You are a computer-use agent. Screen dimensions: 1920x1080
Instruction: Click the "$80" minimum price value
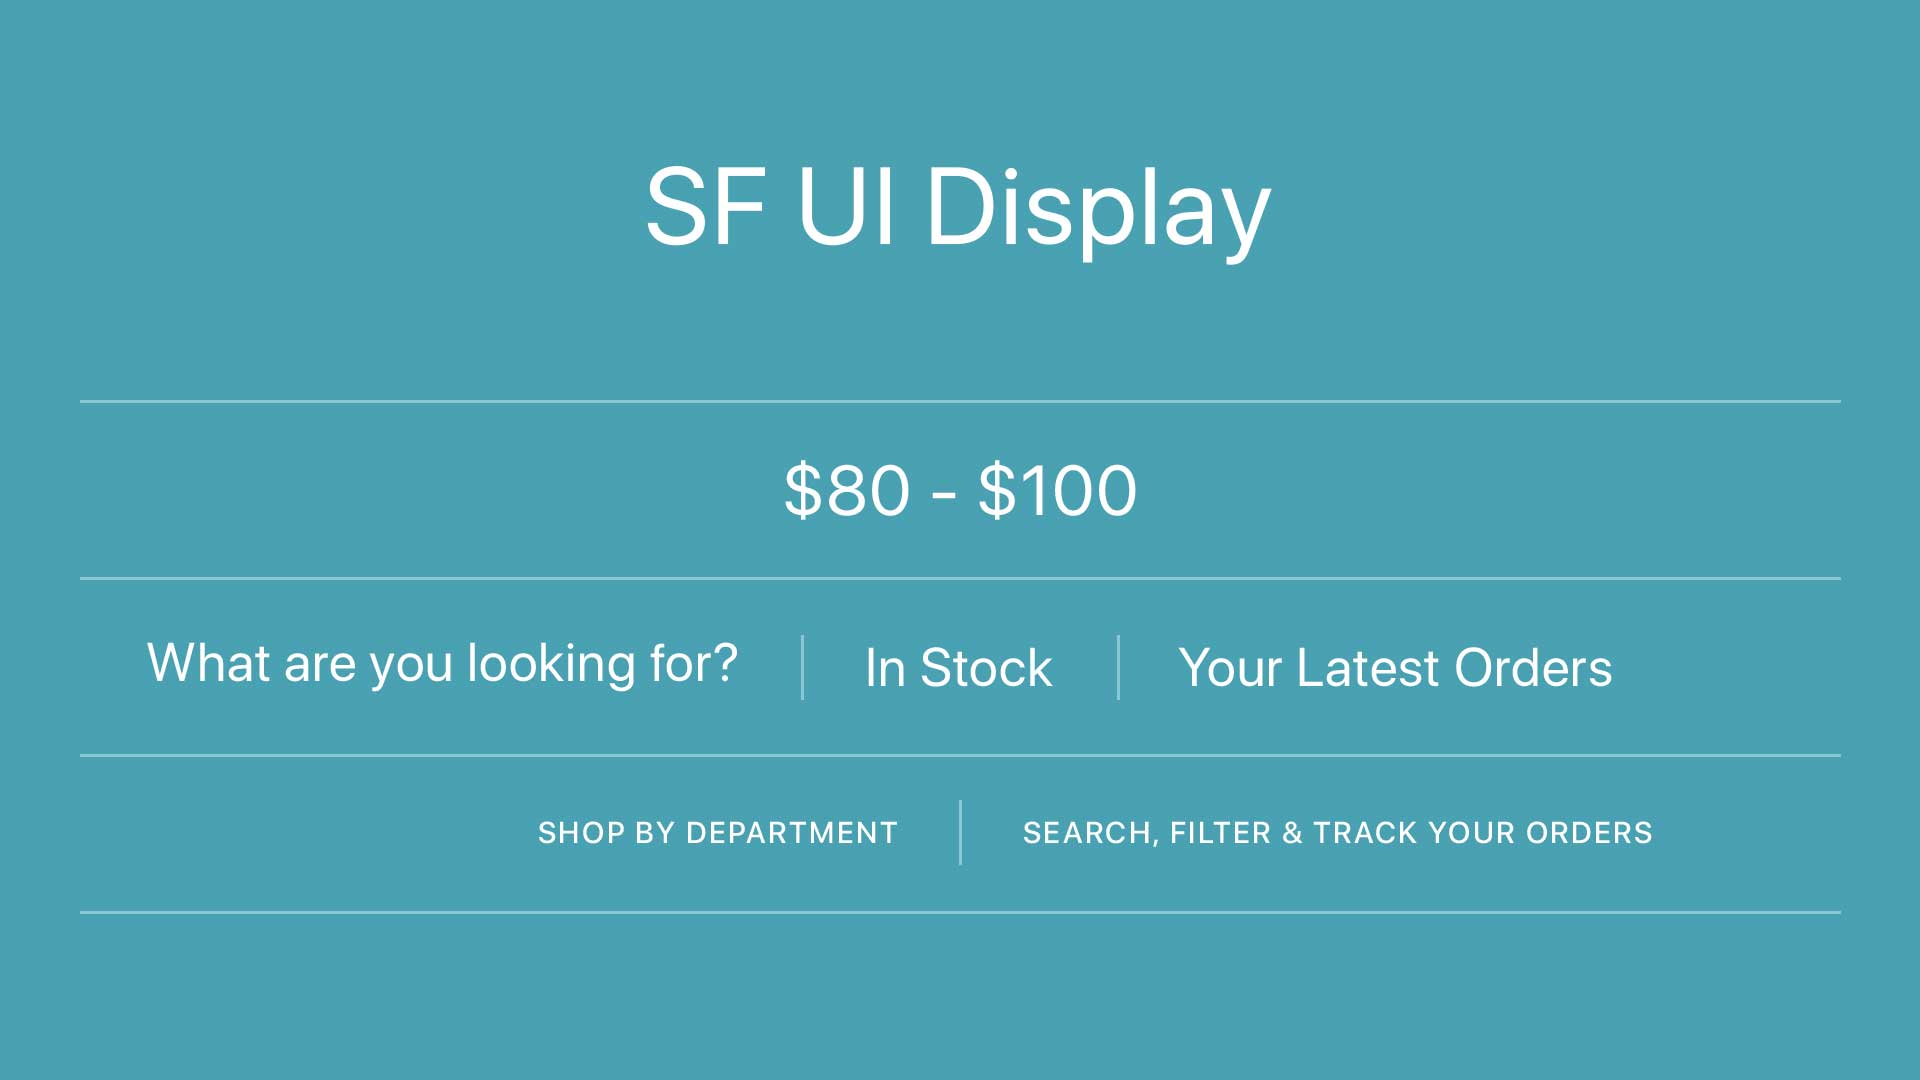pyautogui.click(x=847, y=491)
